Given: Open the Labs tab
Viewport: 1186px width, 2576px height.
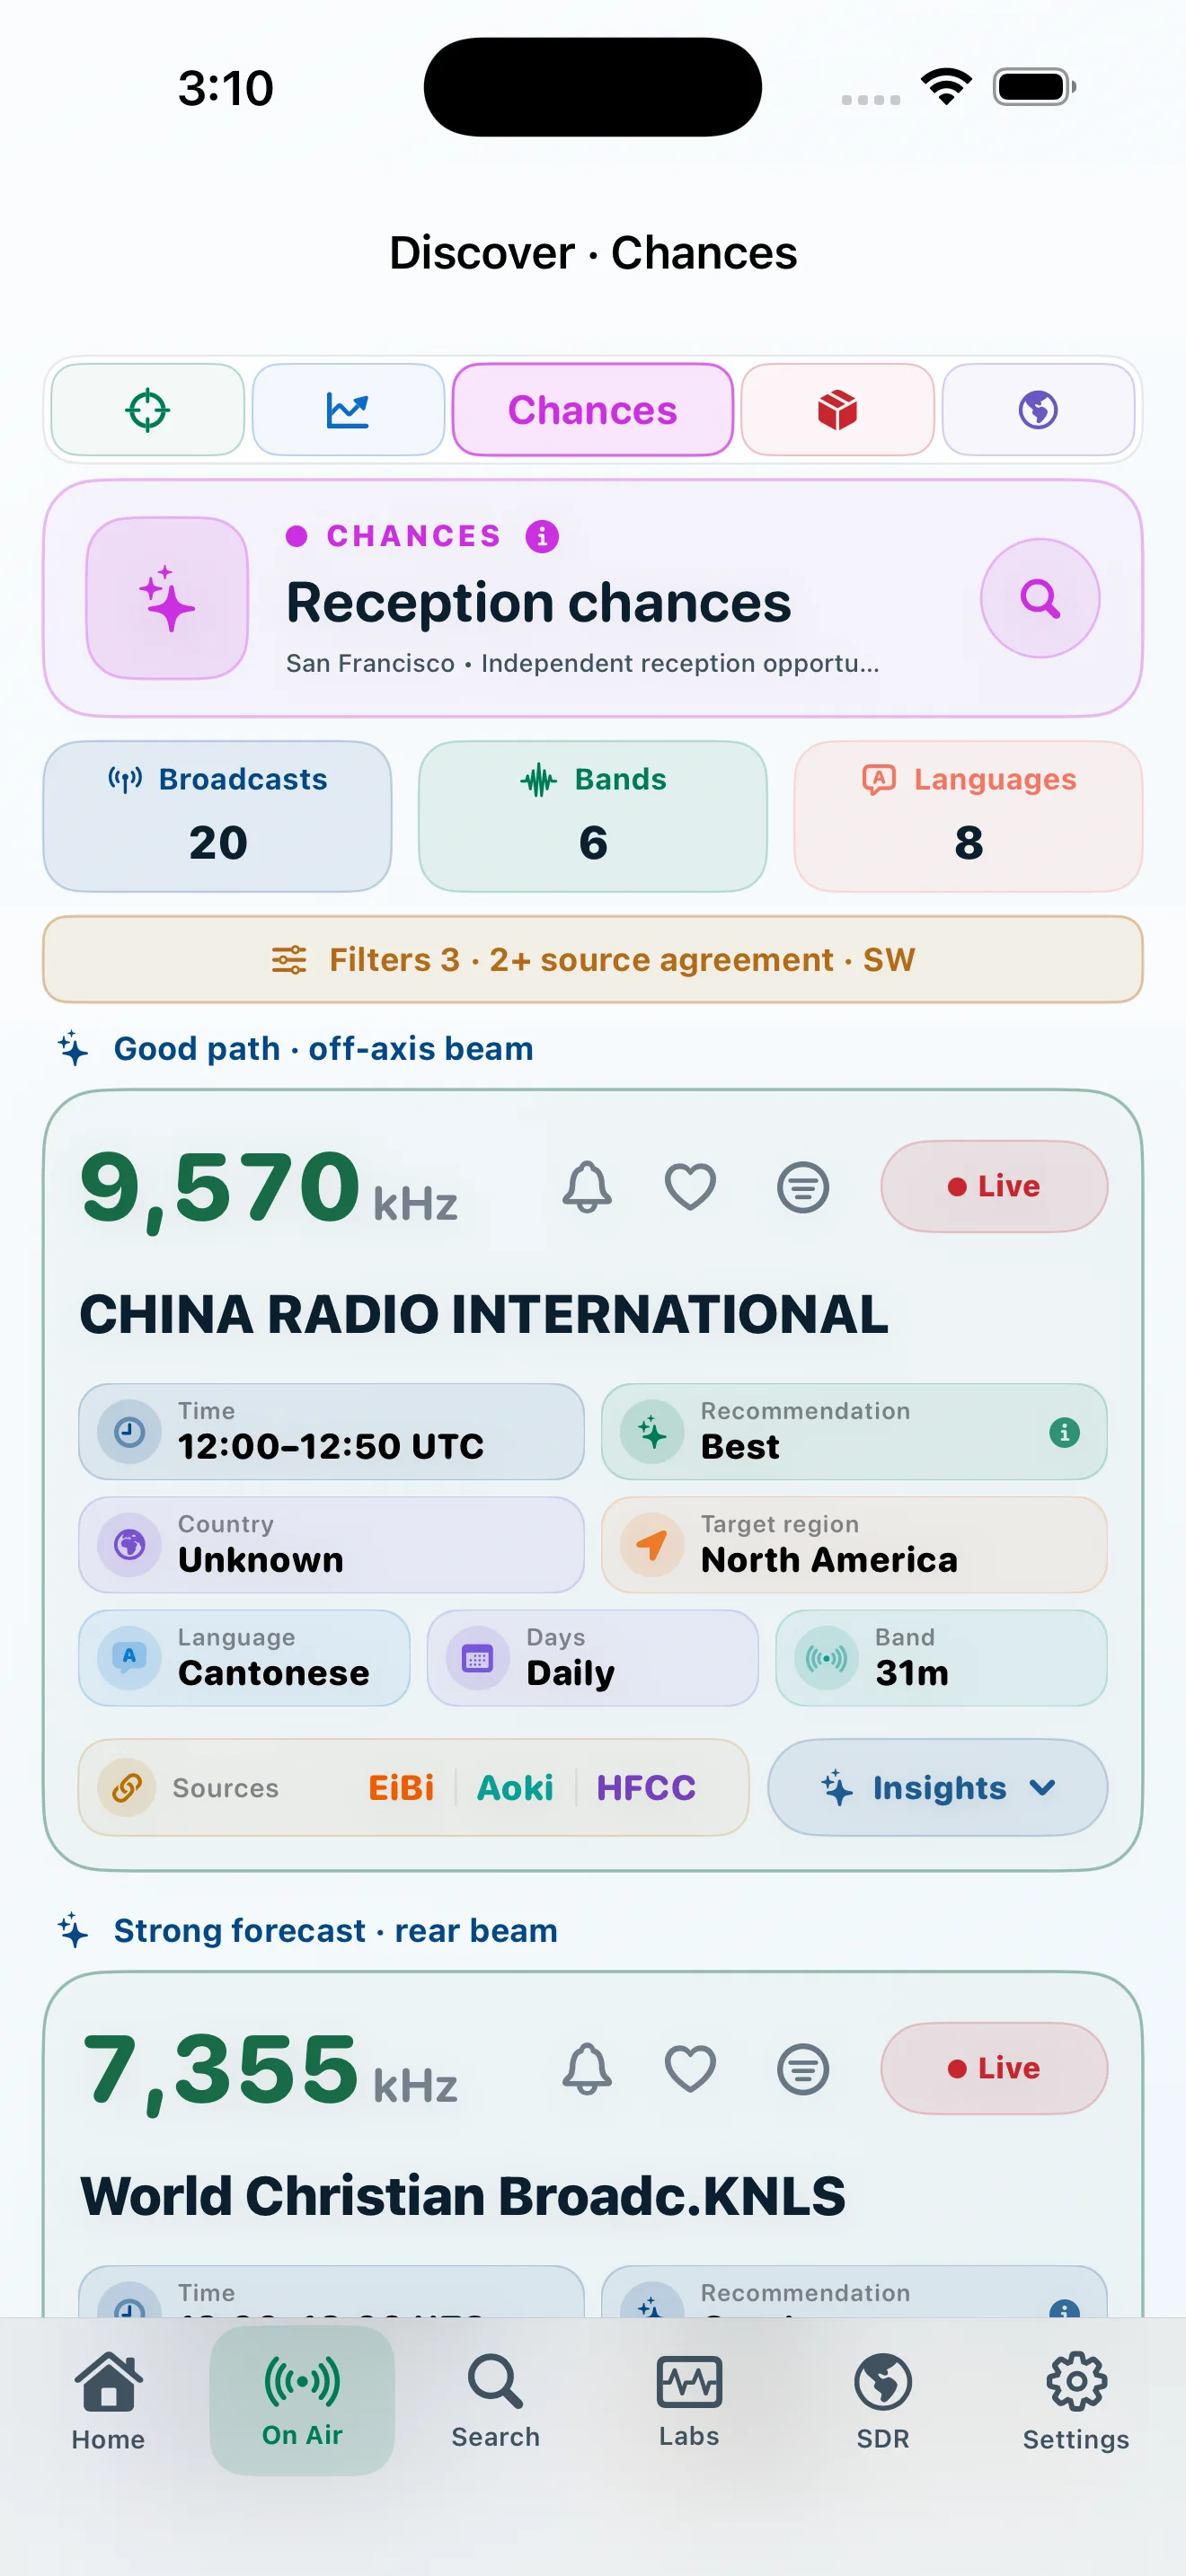Looking at the screenshot, I should pos(689,2402).
